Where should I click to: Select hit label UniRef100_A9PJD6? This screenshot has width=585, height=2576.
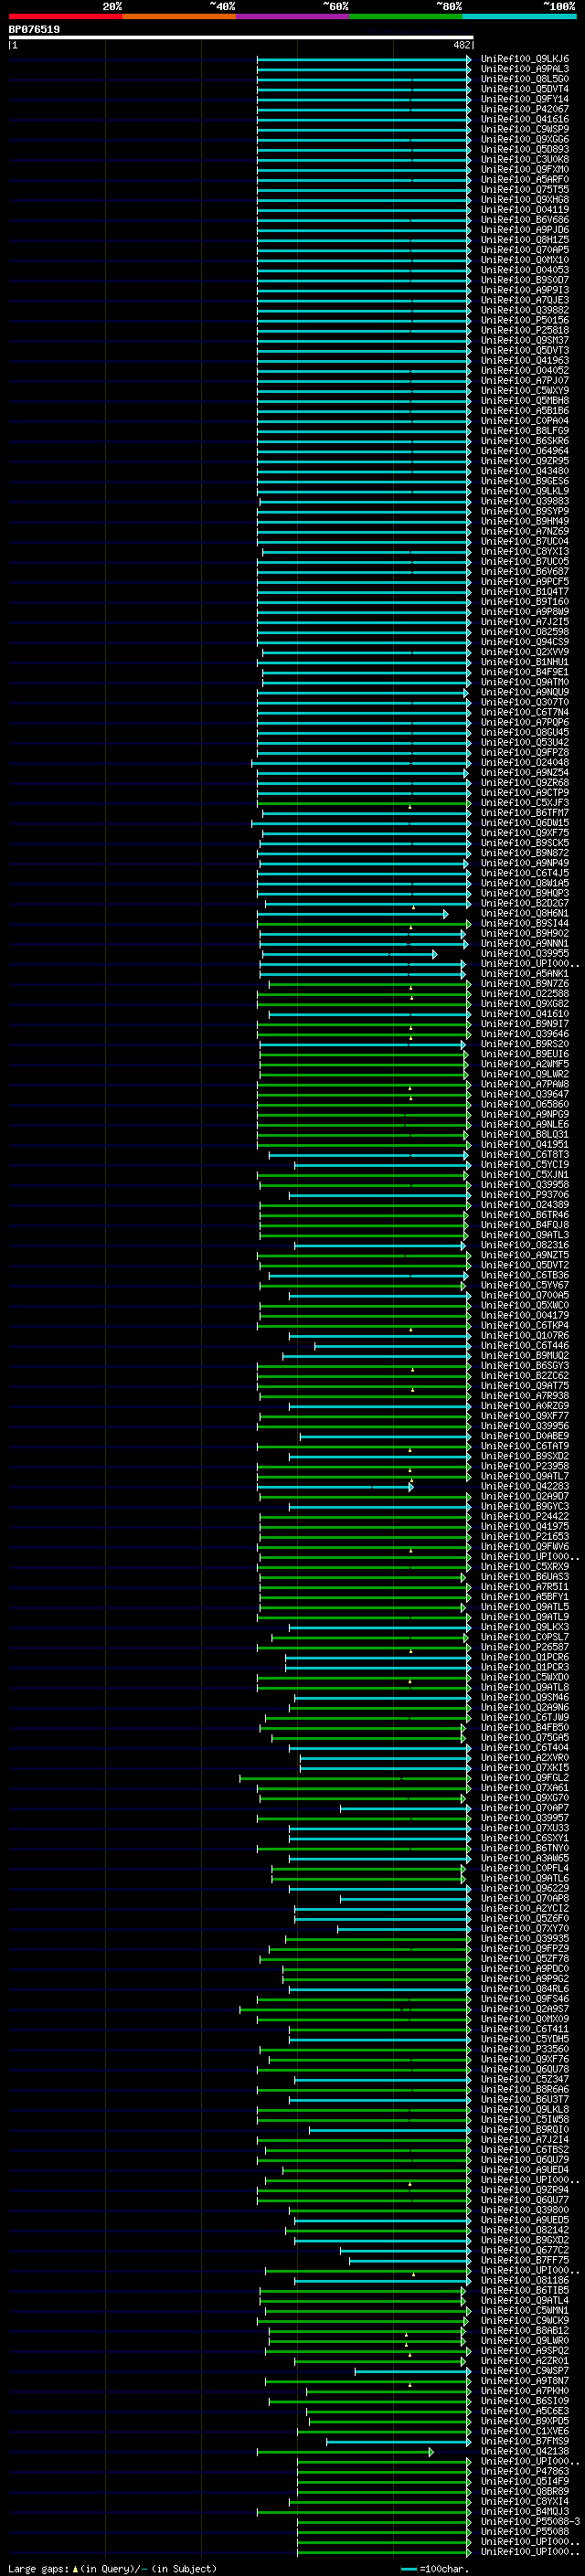click(x=525, y=230)
